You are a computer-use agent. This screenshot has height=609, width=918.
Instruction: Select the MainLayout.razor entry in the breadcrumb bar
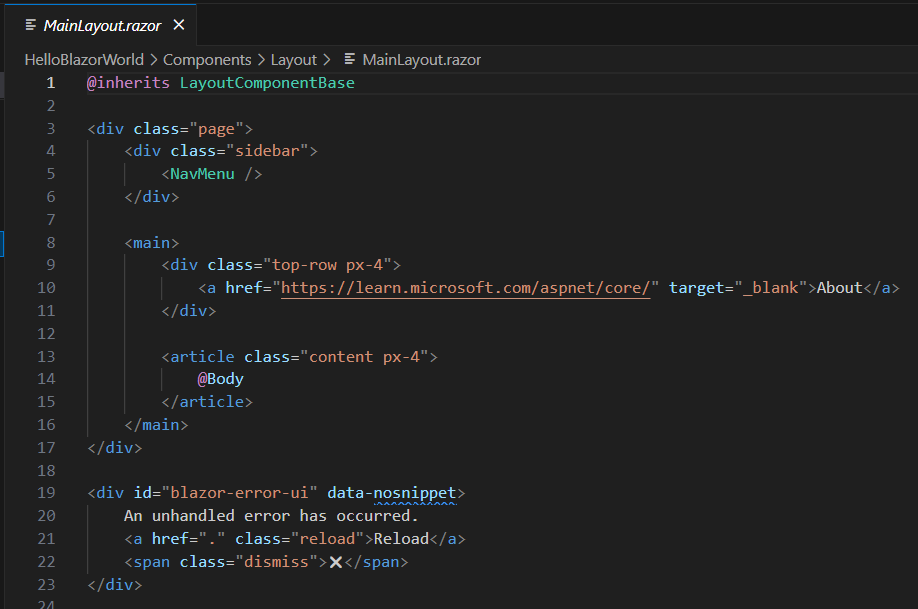click(425, 59)
